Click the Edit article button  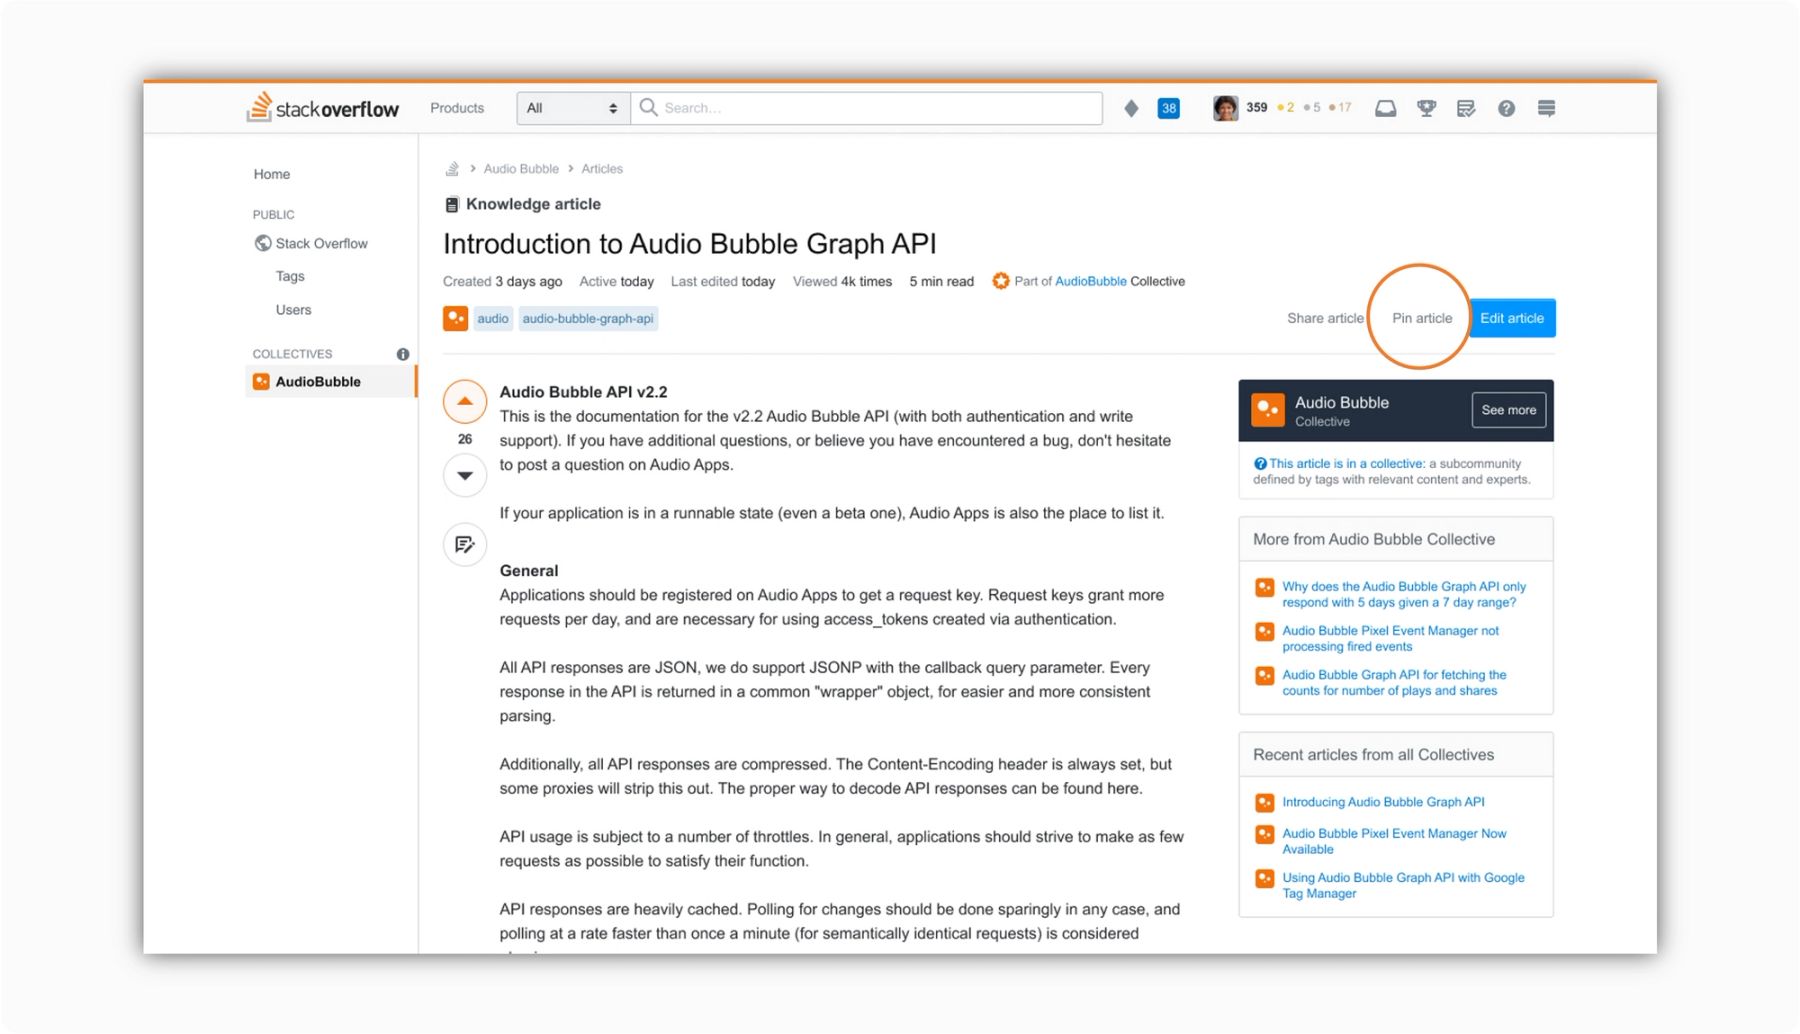point(1511,318)
